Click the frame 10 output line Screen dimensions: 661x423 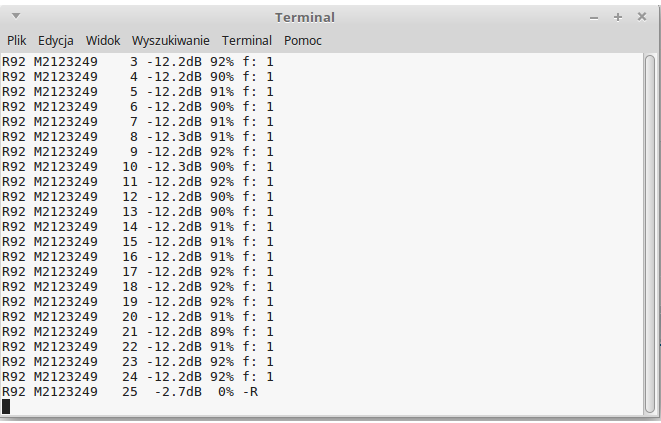(138, 167)
